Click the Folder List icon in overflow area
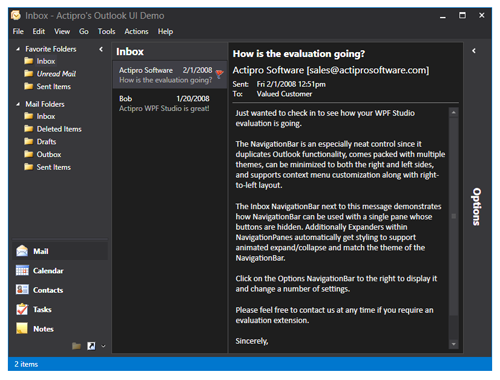500x380 pixels. 76,346
